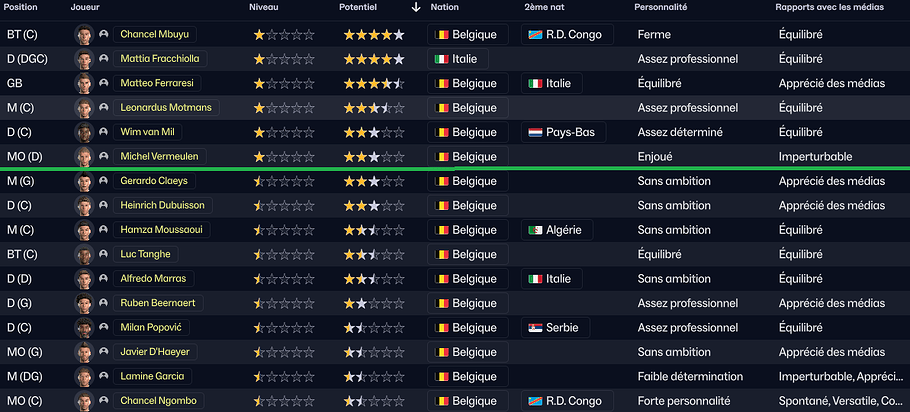Click the sort arrow beside Potentiel header
Screen dimensions: 910x412
416,7
